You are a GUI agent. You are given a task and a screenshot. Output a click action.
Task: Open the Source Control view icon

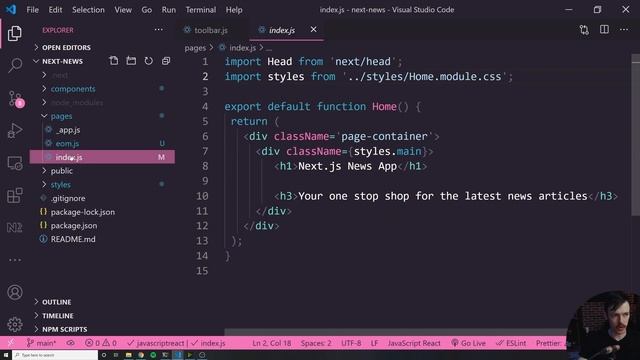16,99
